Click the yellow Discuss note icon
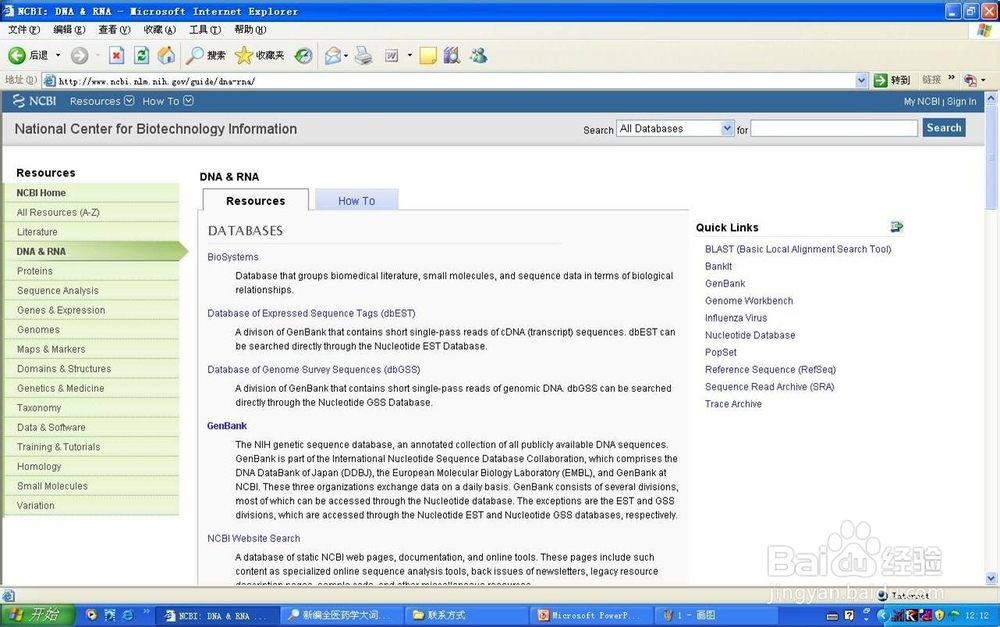 point(428,55)
